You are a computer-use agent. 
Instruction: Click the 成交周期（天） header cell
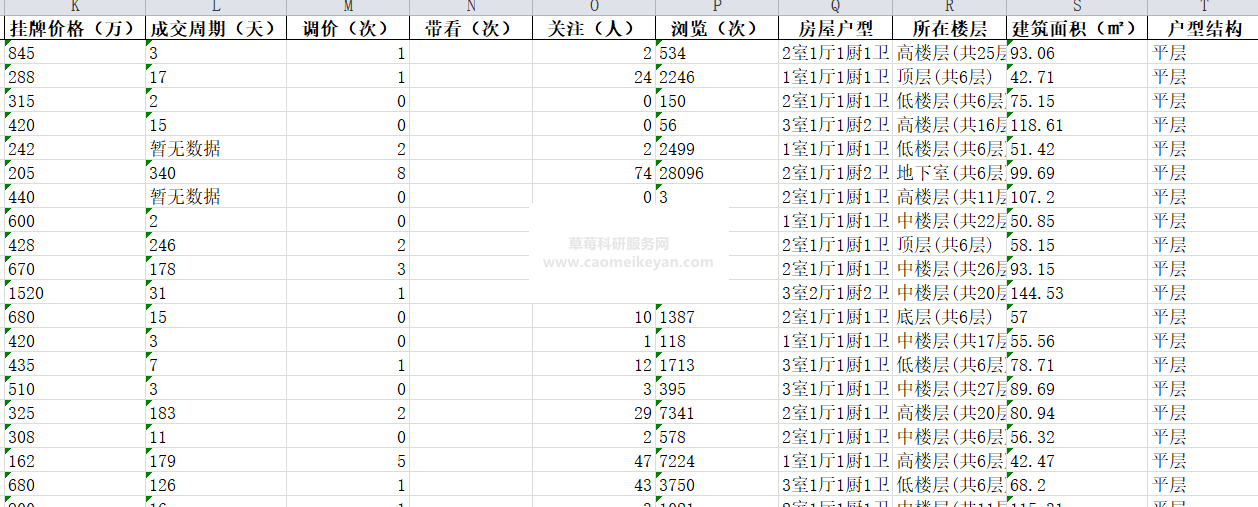tap(215, 29)
